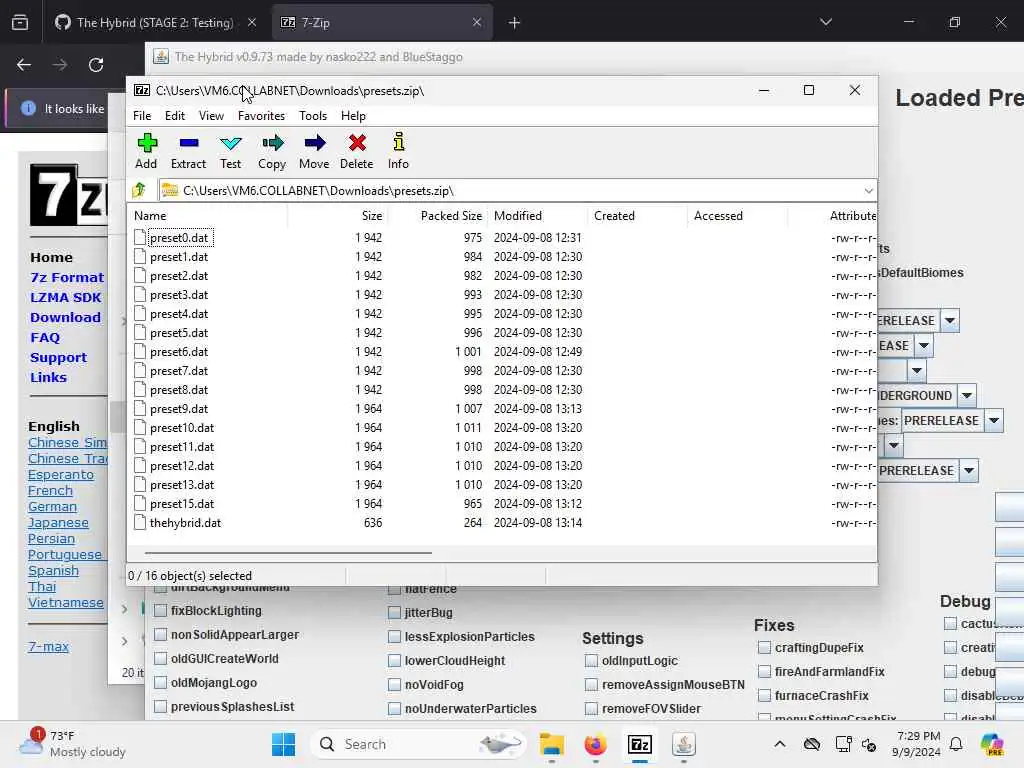Check the oldGUICreateWorld option
The width and height of the screenshot is (1024, 768).
161,659
